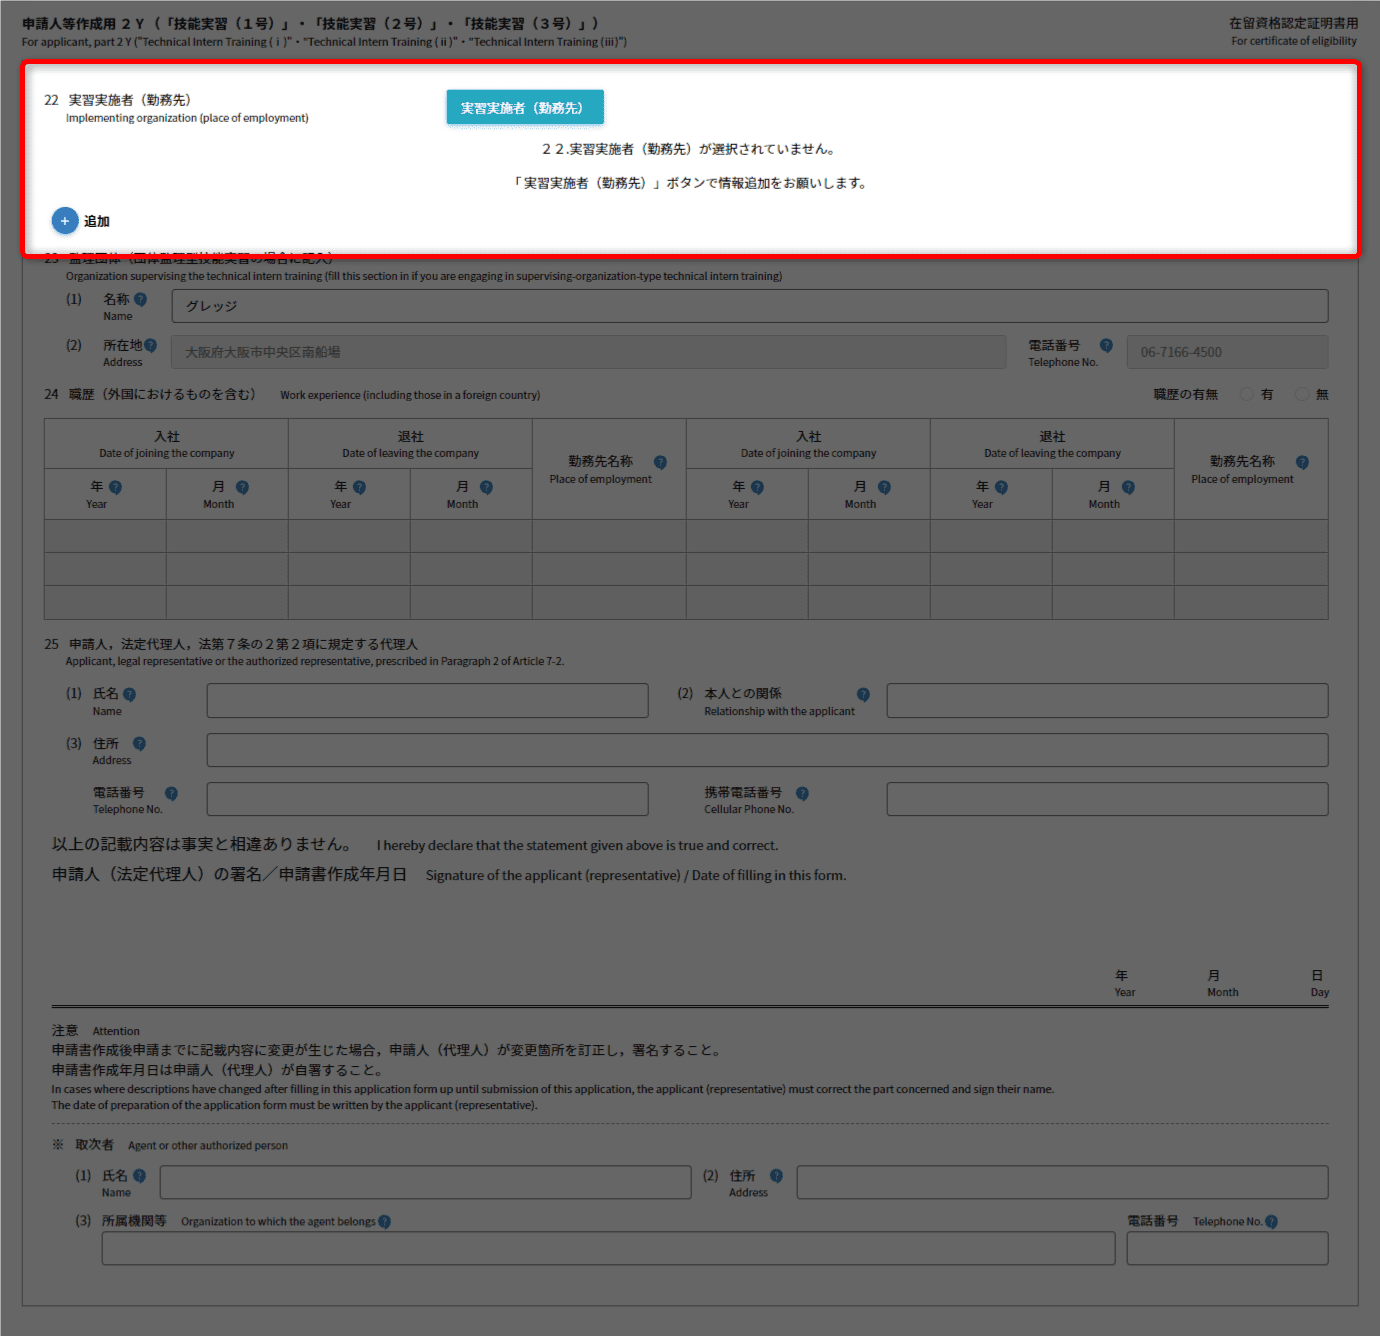The width and height of the screenshot is (1380, 1336).
Task: Open help icon next to 携帯電話番号
Action: click(x=802, y=793)
